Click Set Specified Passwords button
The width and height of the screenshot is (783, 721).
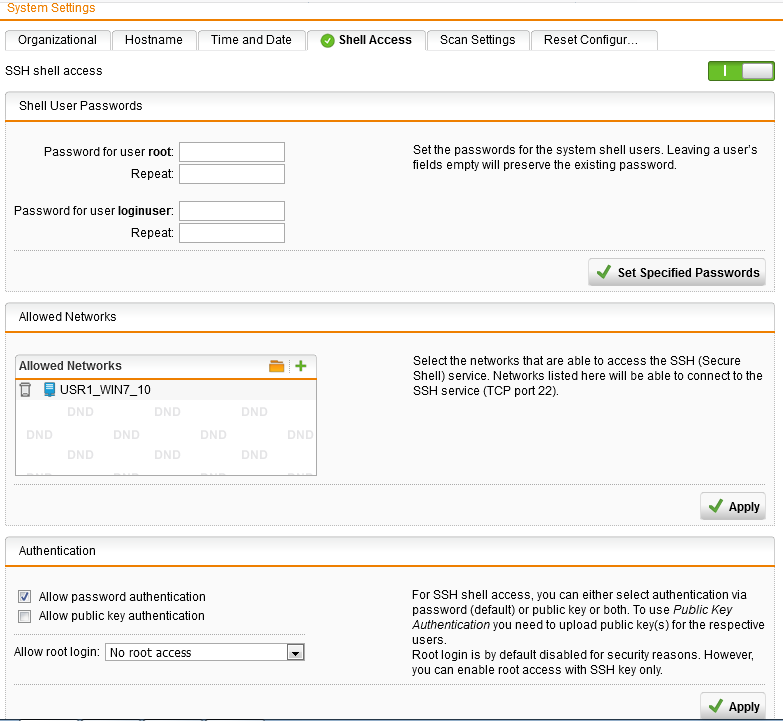pos(677,272)
